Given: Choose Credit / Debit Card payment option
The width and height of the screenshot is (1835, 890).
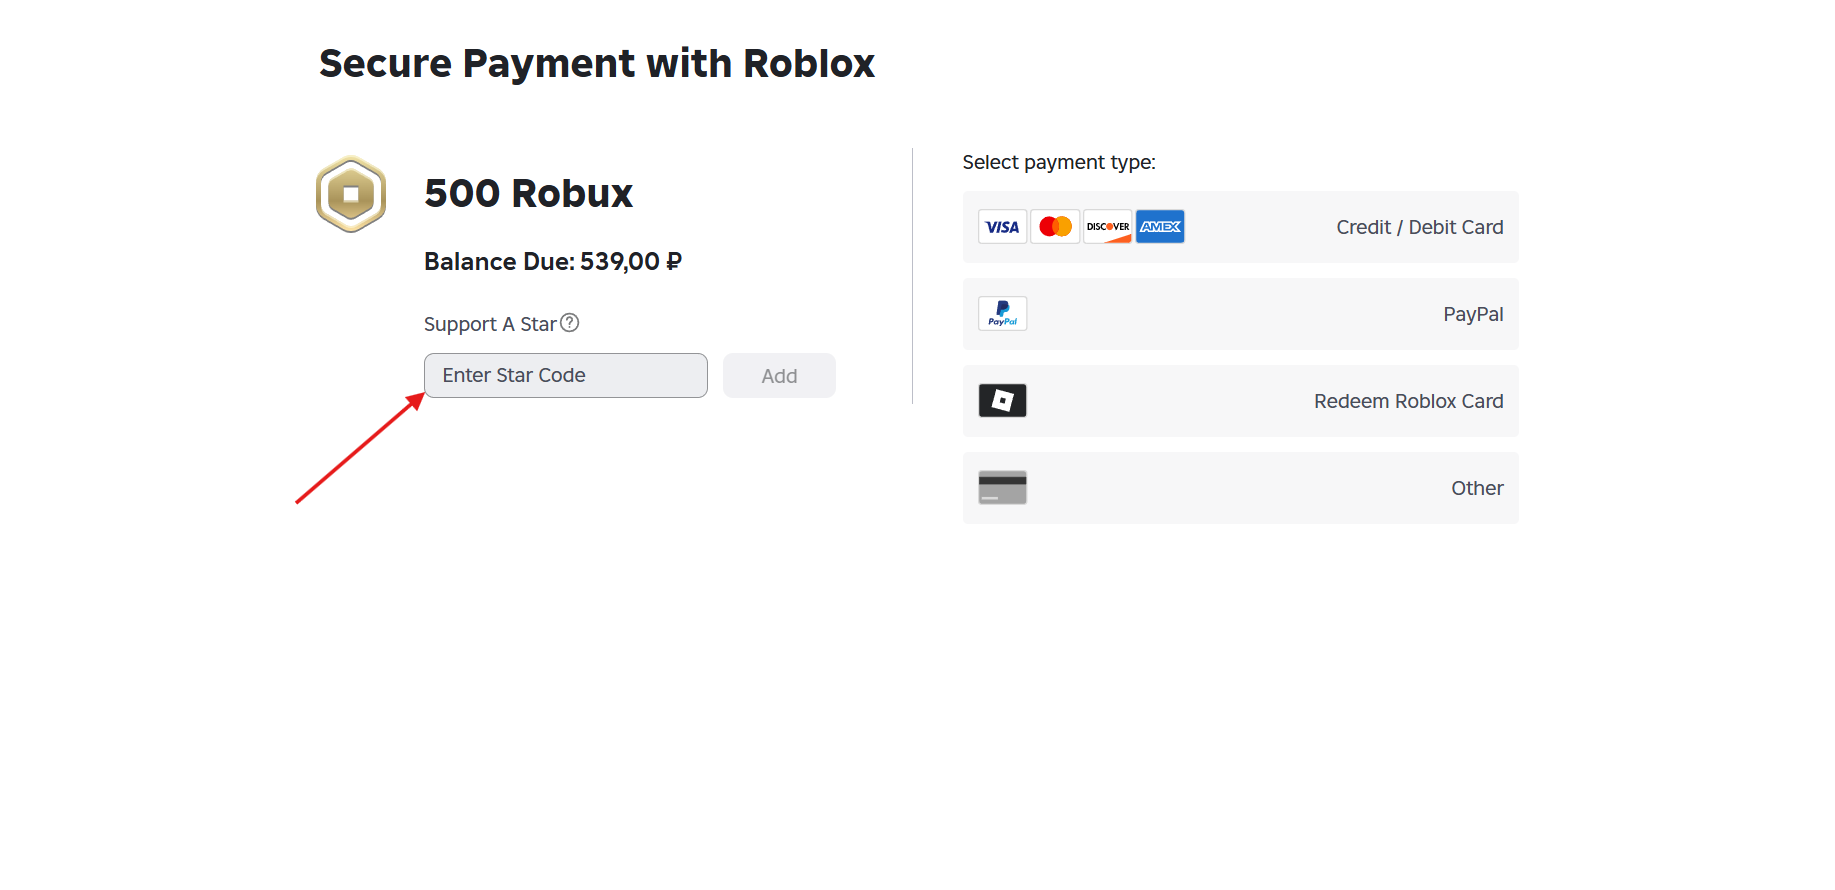Looking at the screenshot, I should 1240,227.
